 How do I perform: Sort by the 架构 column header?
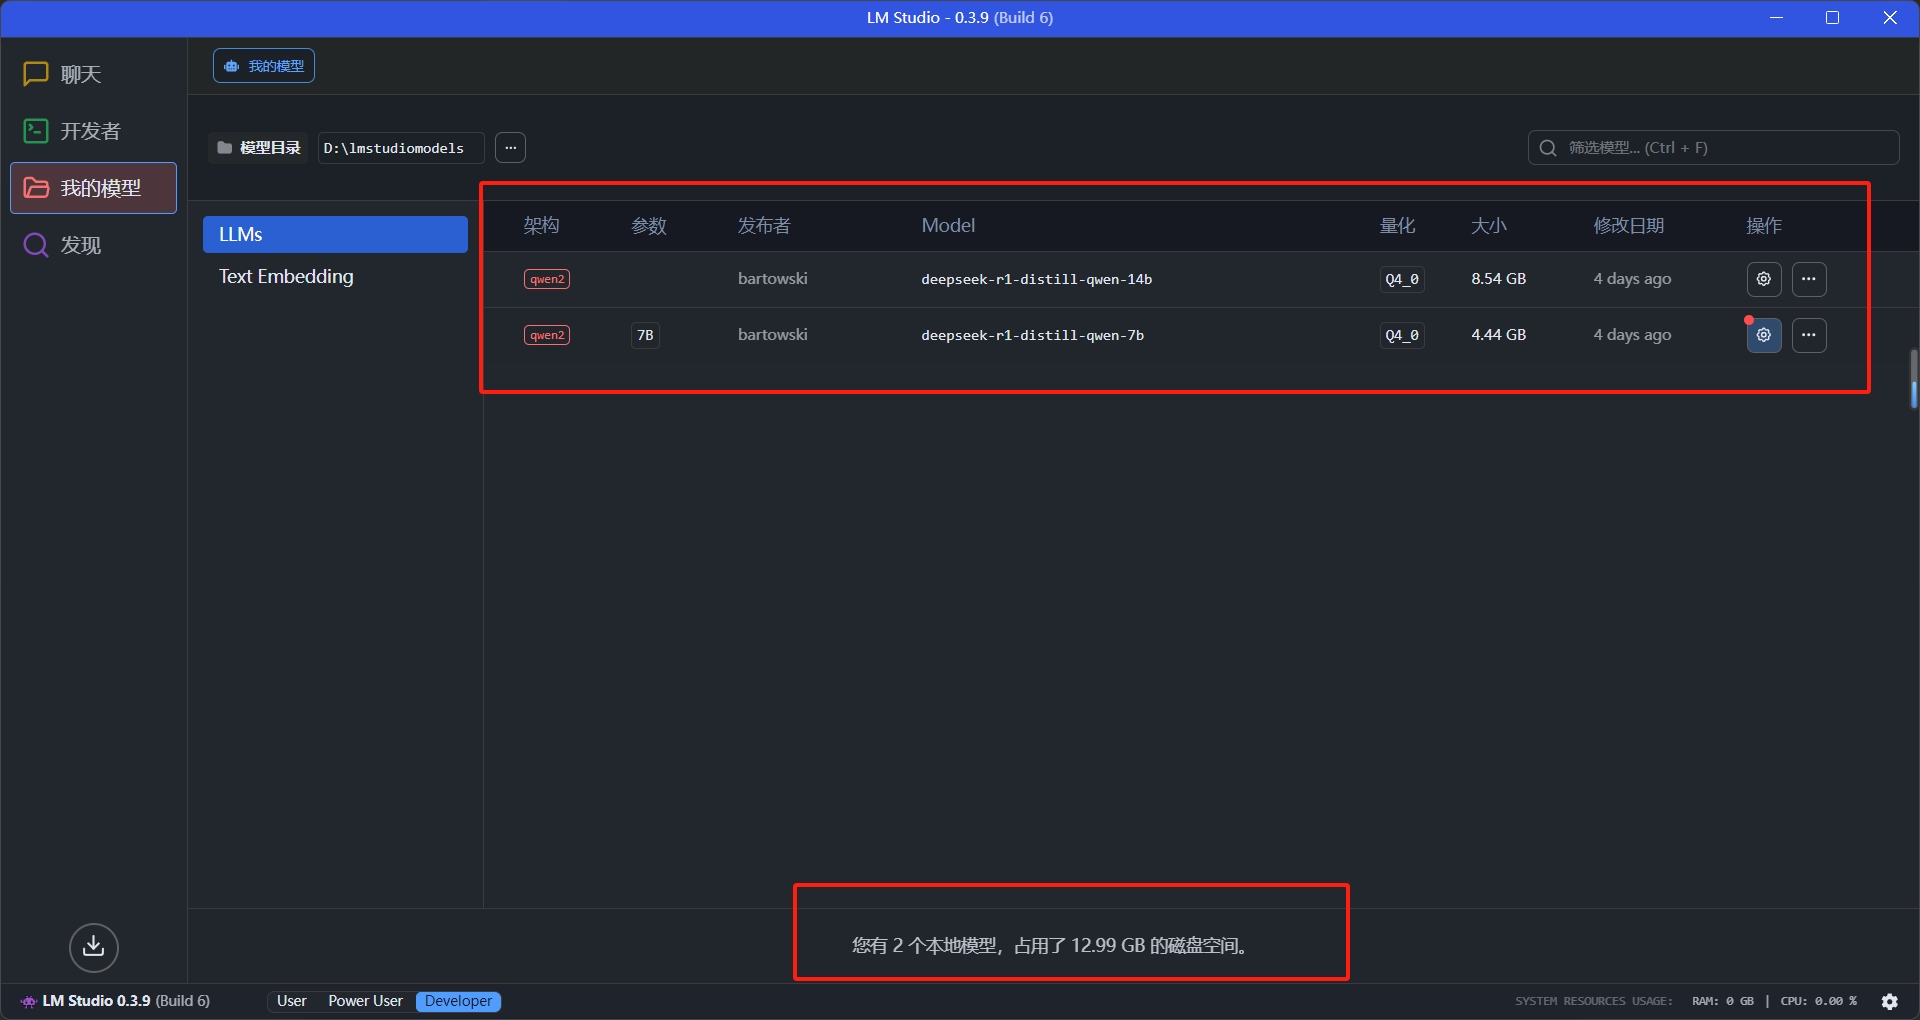(x=542, y=226)
